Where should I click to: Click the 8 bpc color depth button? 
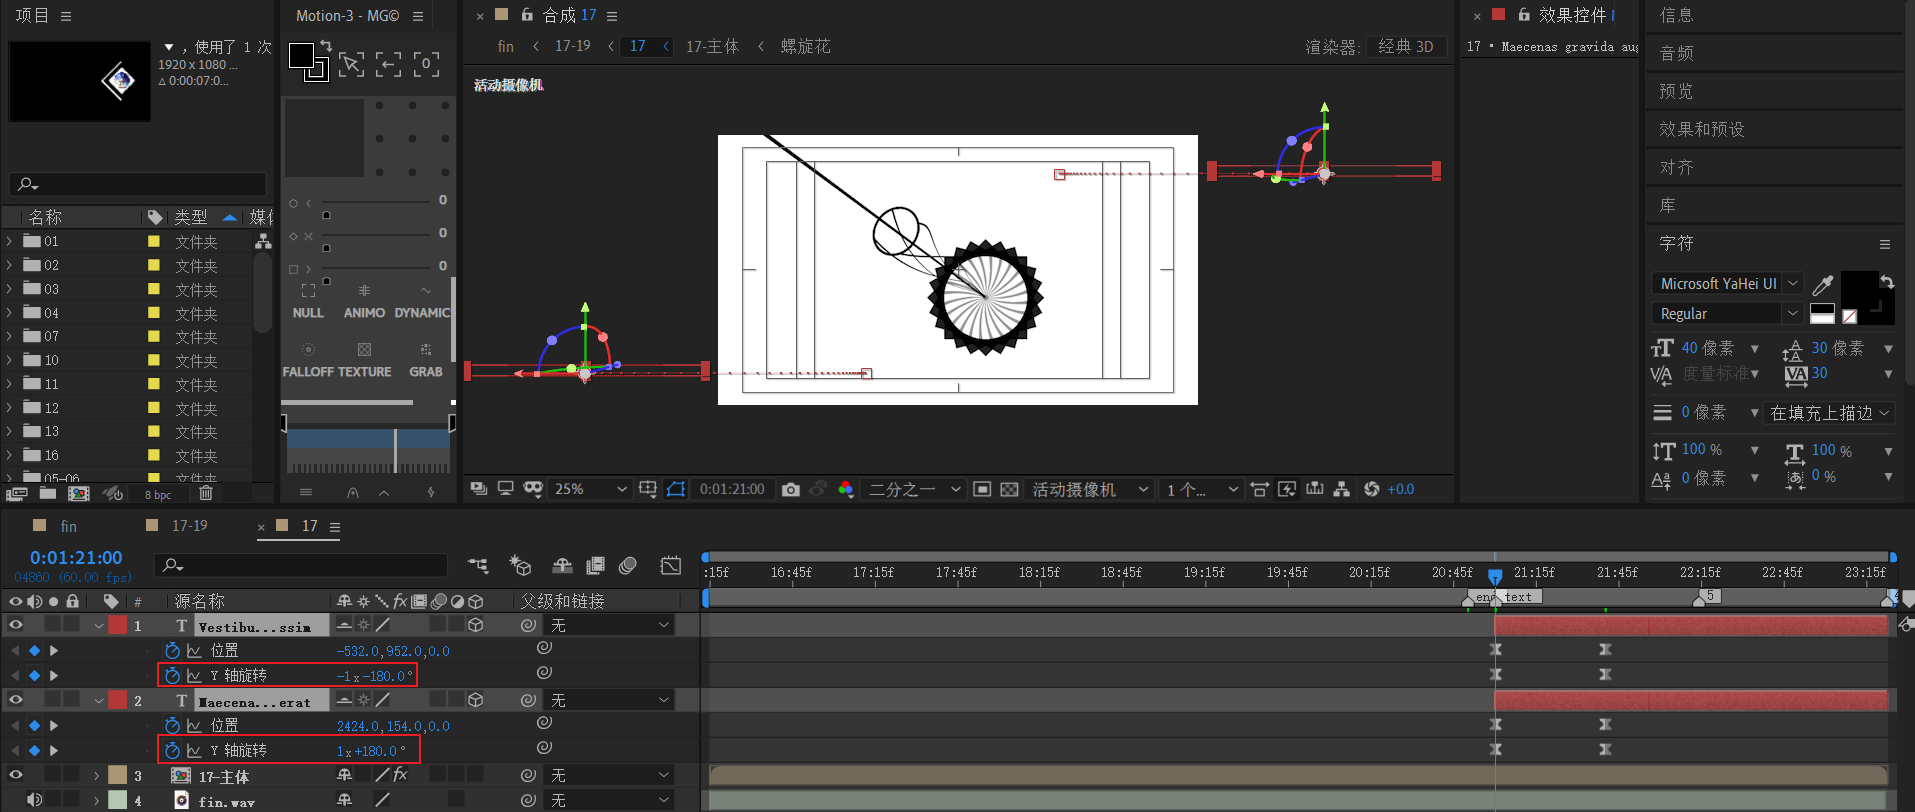pyautogui.click(x=157, y=494)
